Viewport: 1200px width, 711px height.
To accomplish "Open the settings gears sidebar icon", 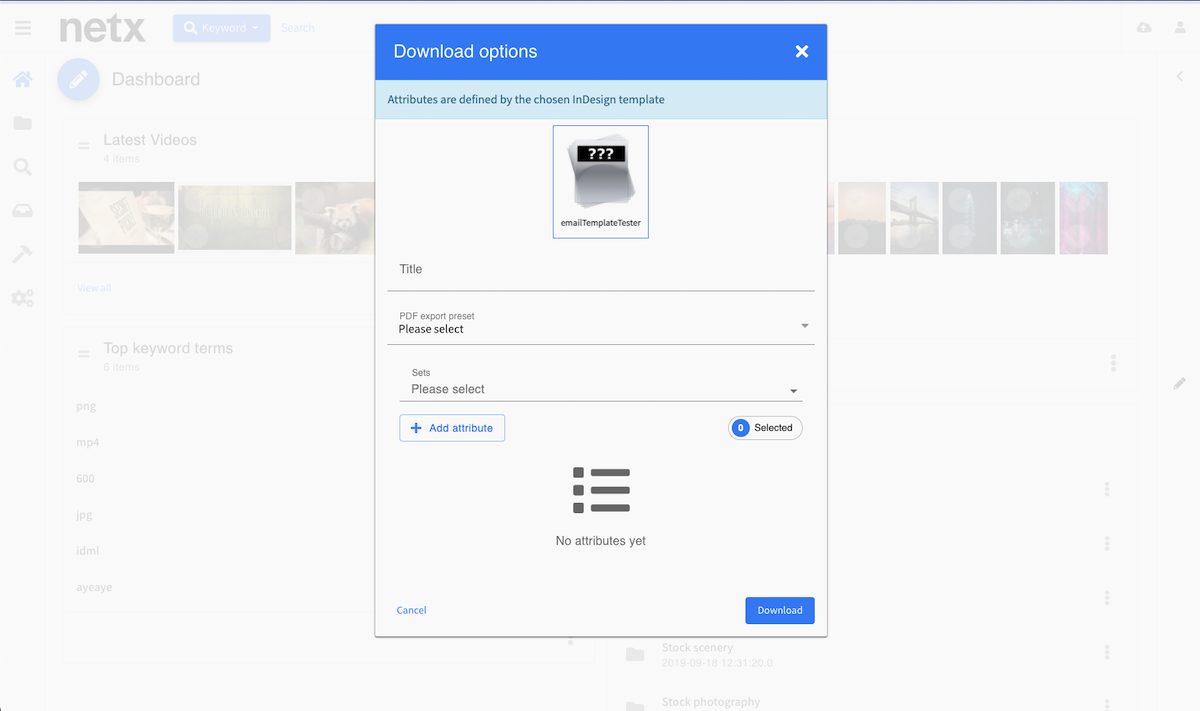I will pos(22,298).
